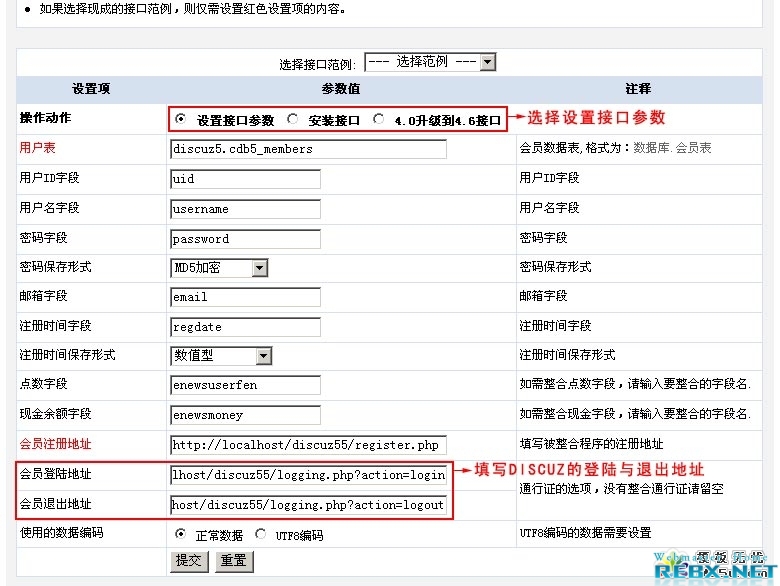This screenshot has height=586, width=780.
Task: Click the 用户ID字段 input with uid
Action: click(245, 179)
